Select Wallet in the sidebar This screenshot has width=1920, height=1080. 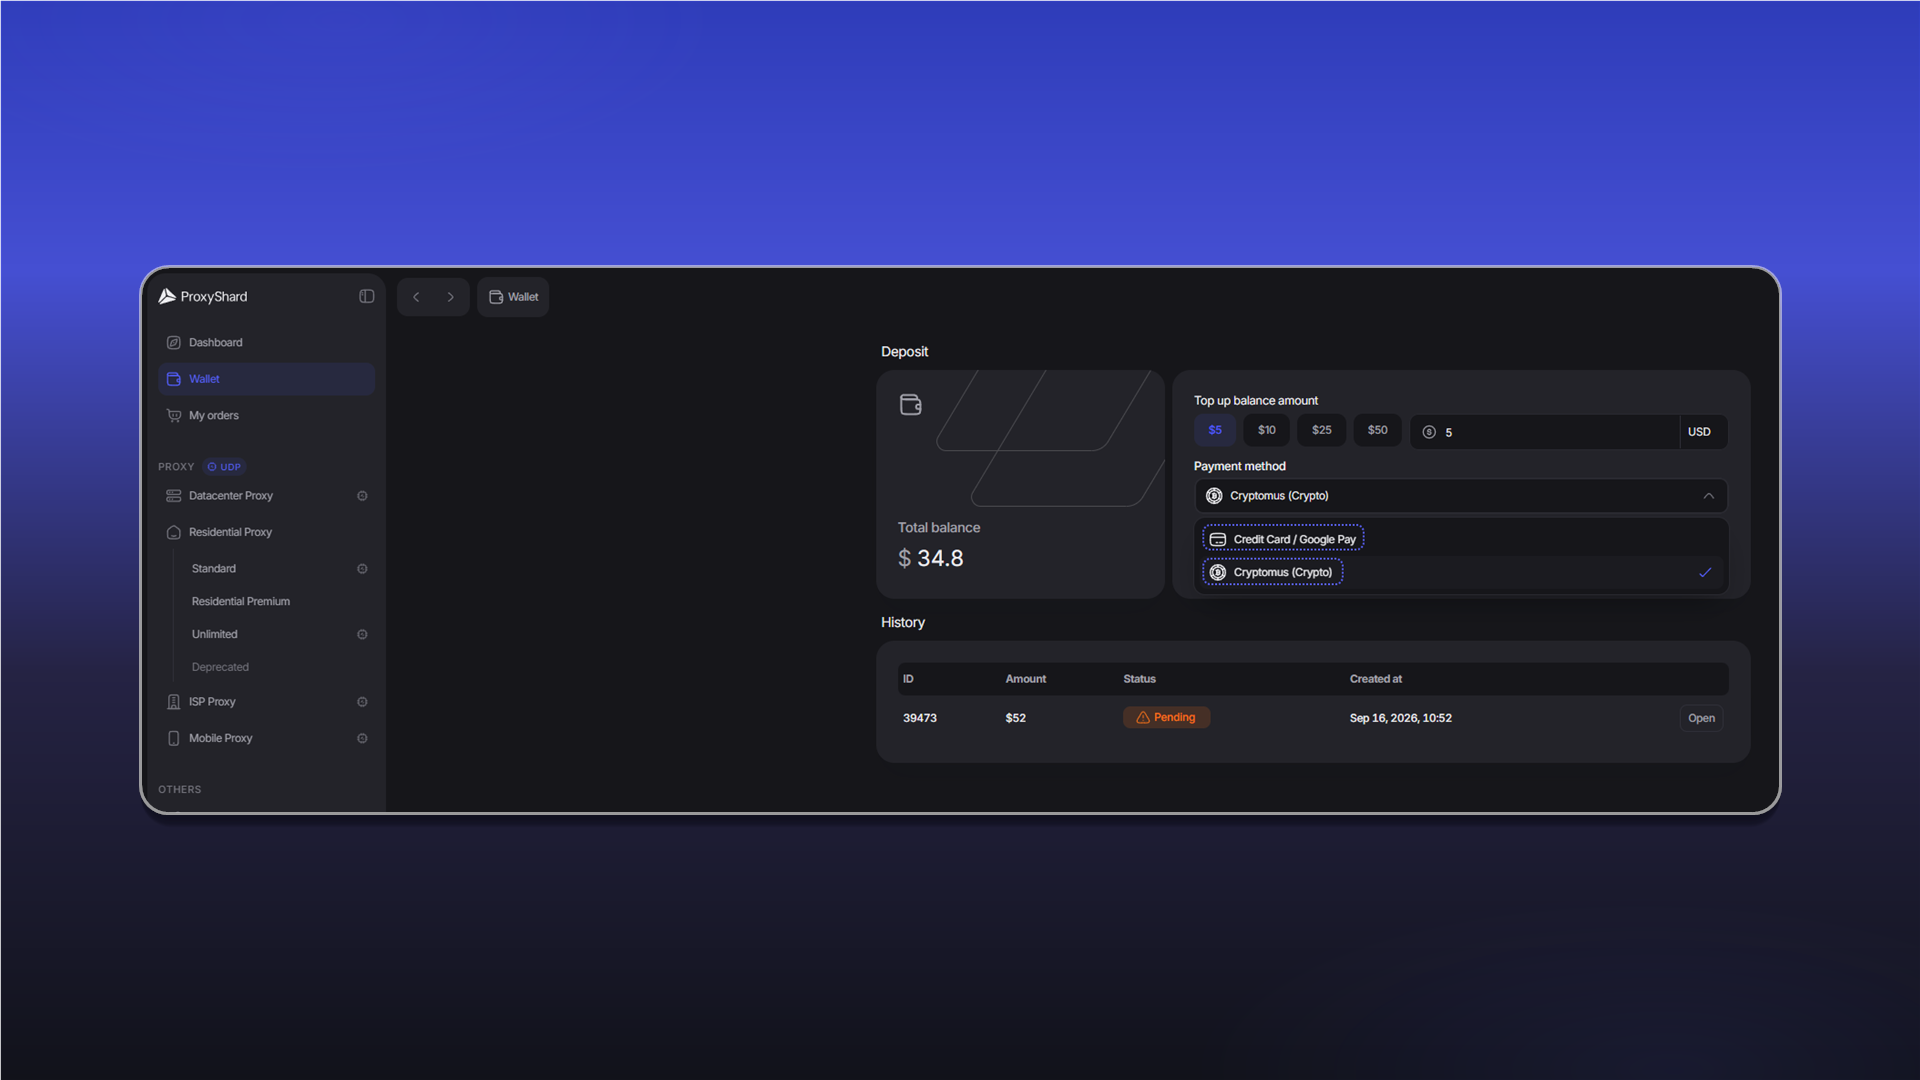click(266, 379)
